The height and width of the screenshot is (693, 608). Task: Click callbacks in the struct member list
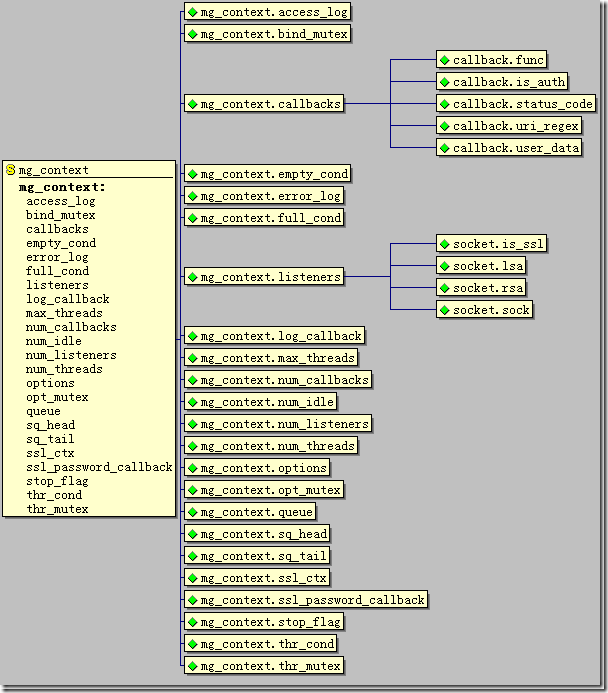(x=57, y=229)
